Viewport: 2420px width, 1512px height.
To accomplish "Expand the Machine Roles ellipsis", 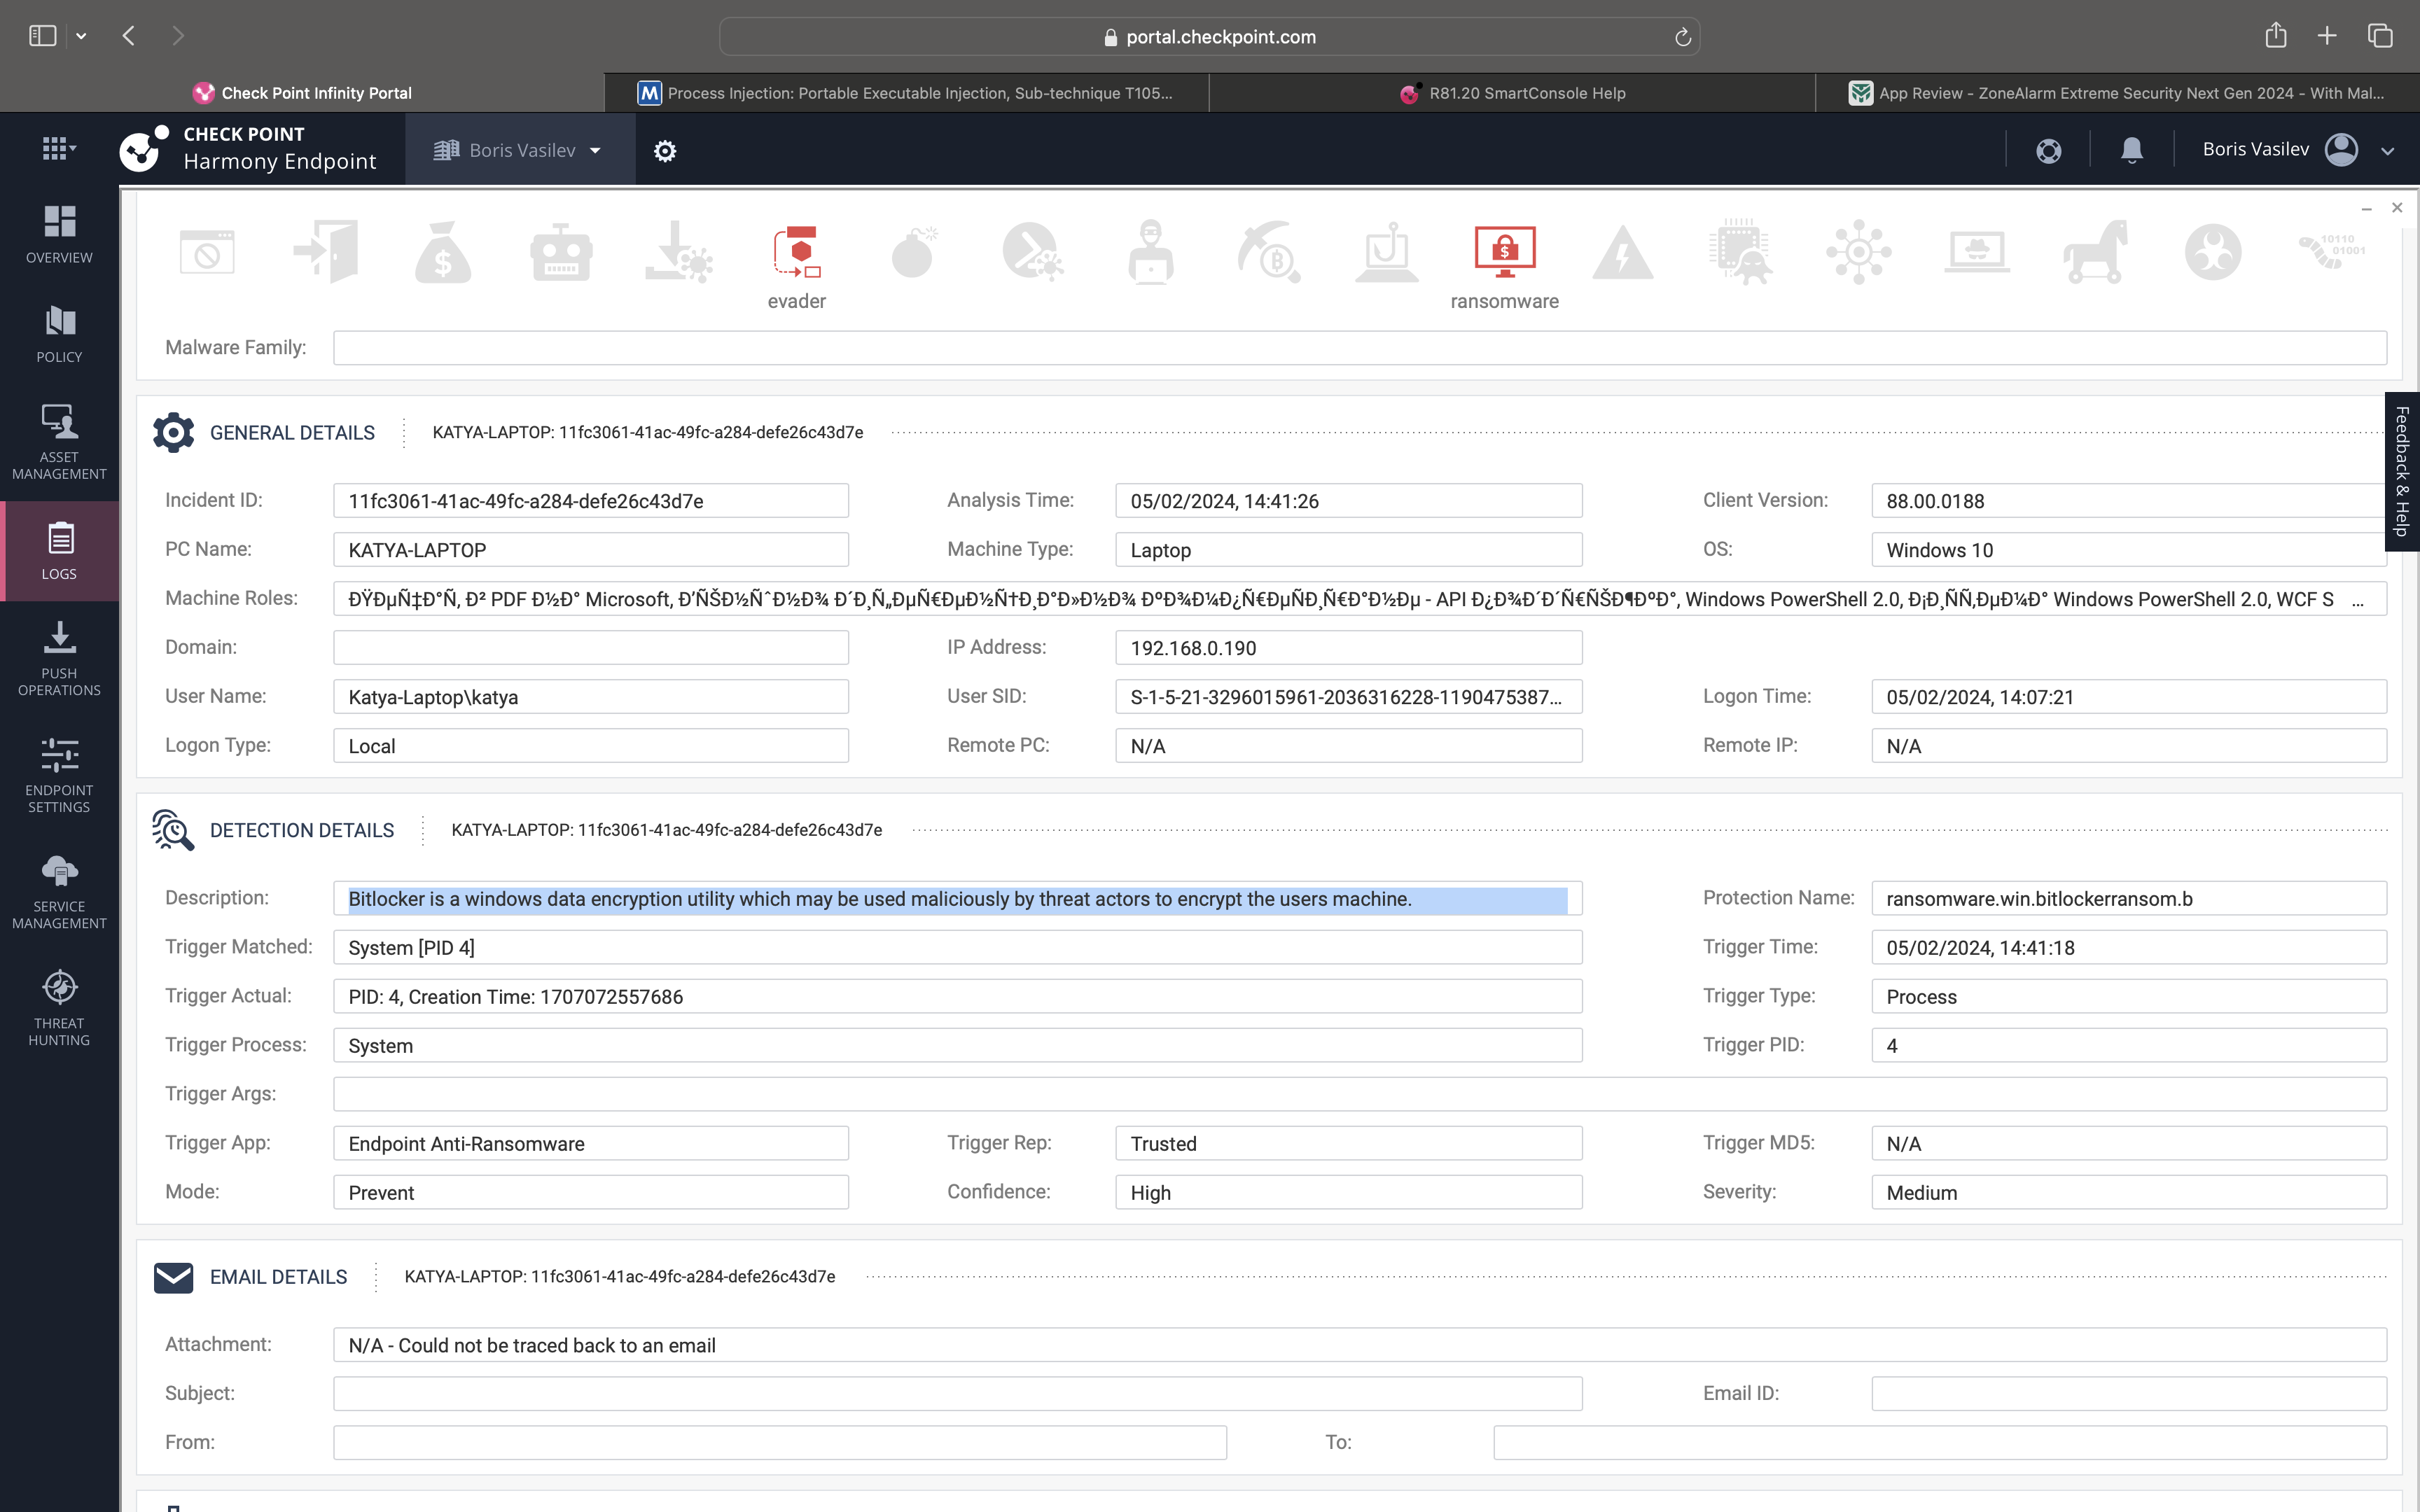I will [x=2358, y=600].
